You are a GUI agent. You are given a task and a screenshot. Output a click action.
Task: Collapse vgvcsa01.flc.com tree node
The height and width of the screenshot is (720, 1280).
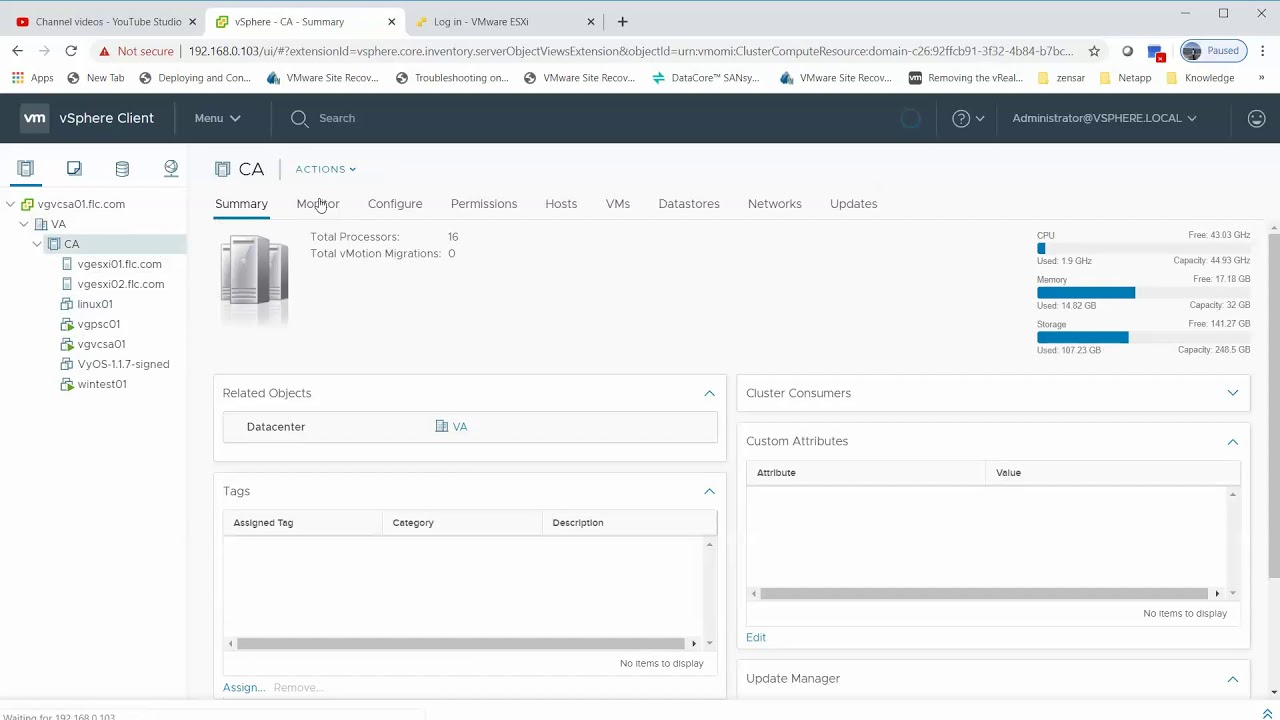coord(10,204)
